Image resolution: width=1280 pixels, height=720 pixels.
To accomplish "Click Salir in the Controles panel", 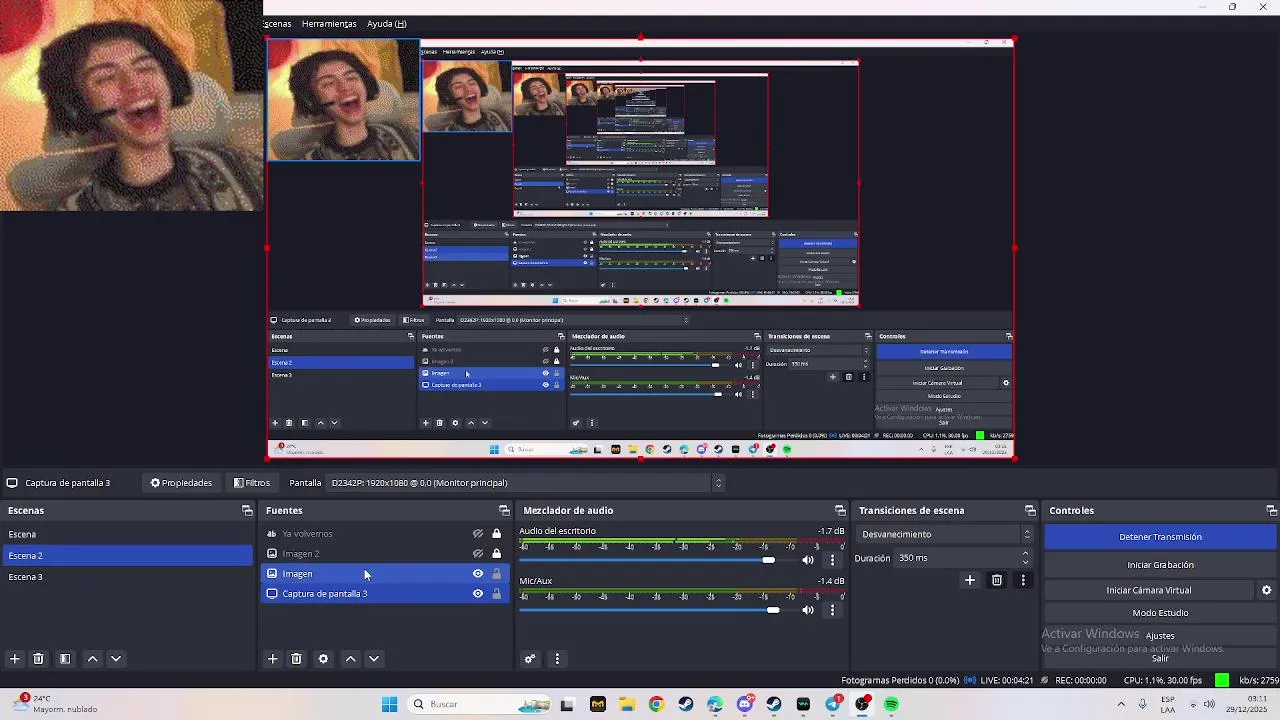I will coord(1160,658).
